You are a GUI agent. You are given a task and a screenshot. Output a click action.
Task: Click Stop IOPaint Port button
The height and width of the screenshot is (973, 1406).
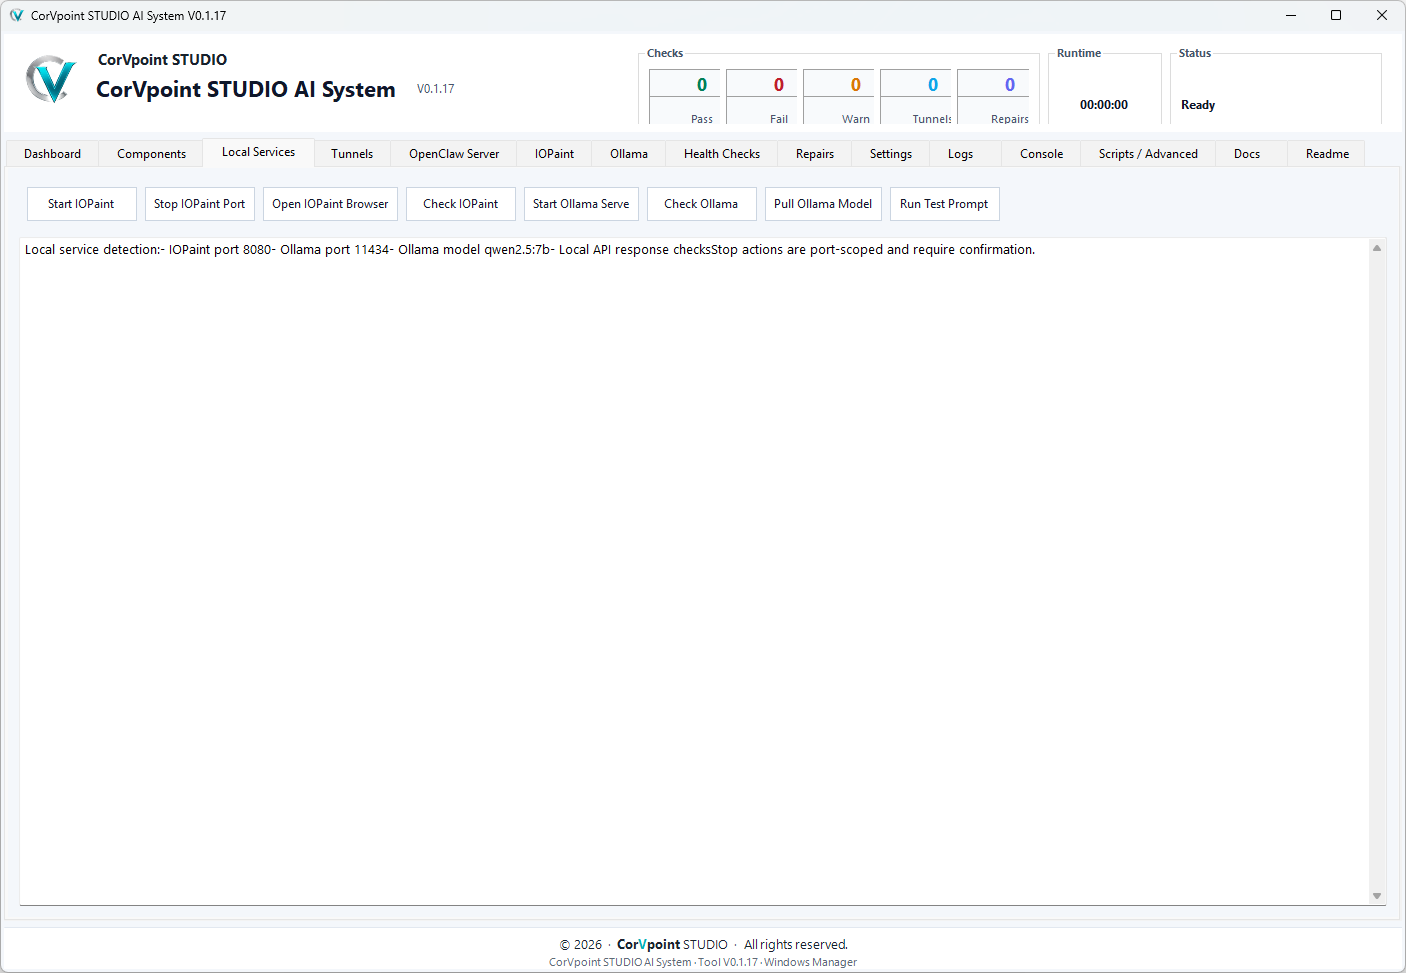click(x=199, y=204)
